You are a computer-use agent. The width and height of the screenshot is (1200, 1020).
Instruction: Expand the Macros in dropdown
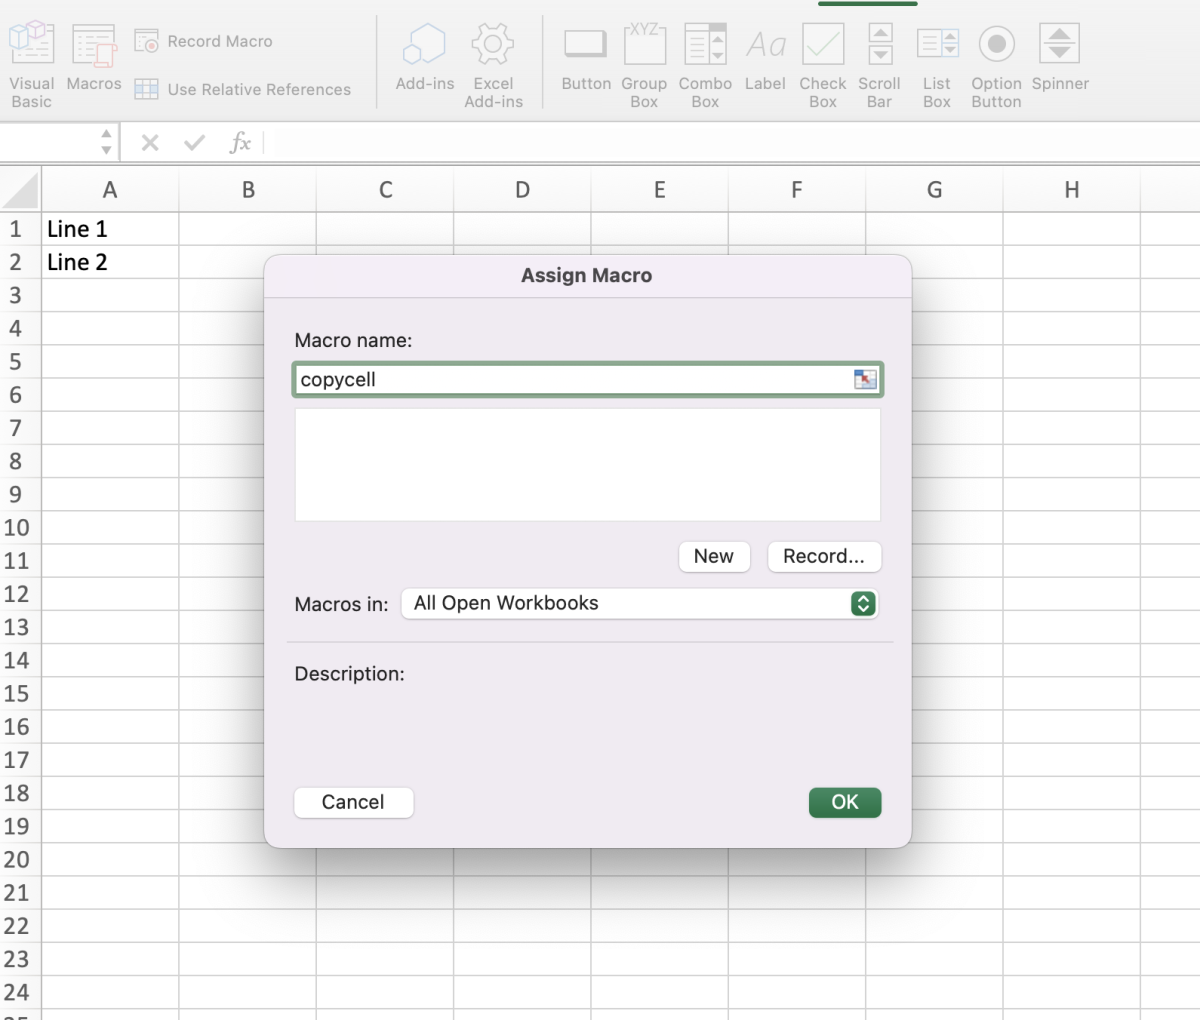point(862,603)
